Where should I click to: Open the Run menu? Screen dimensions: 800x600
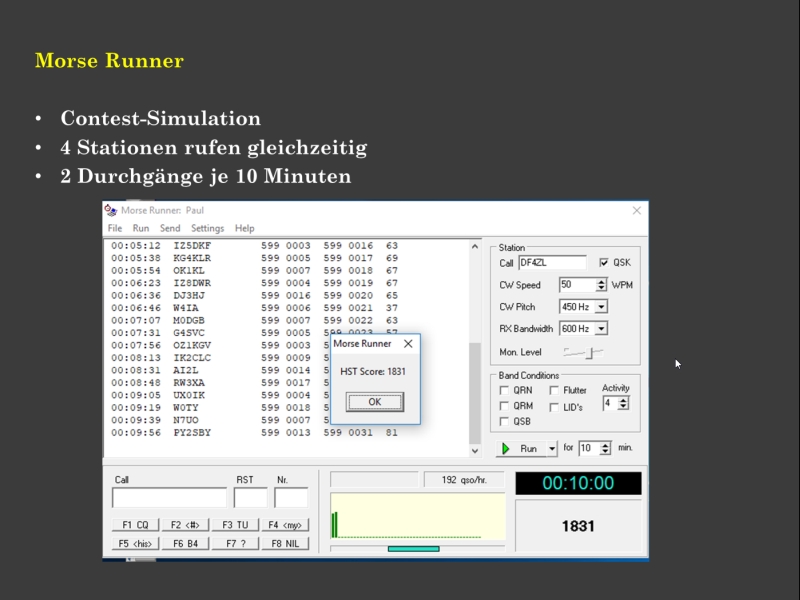(141, 228)
